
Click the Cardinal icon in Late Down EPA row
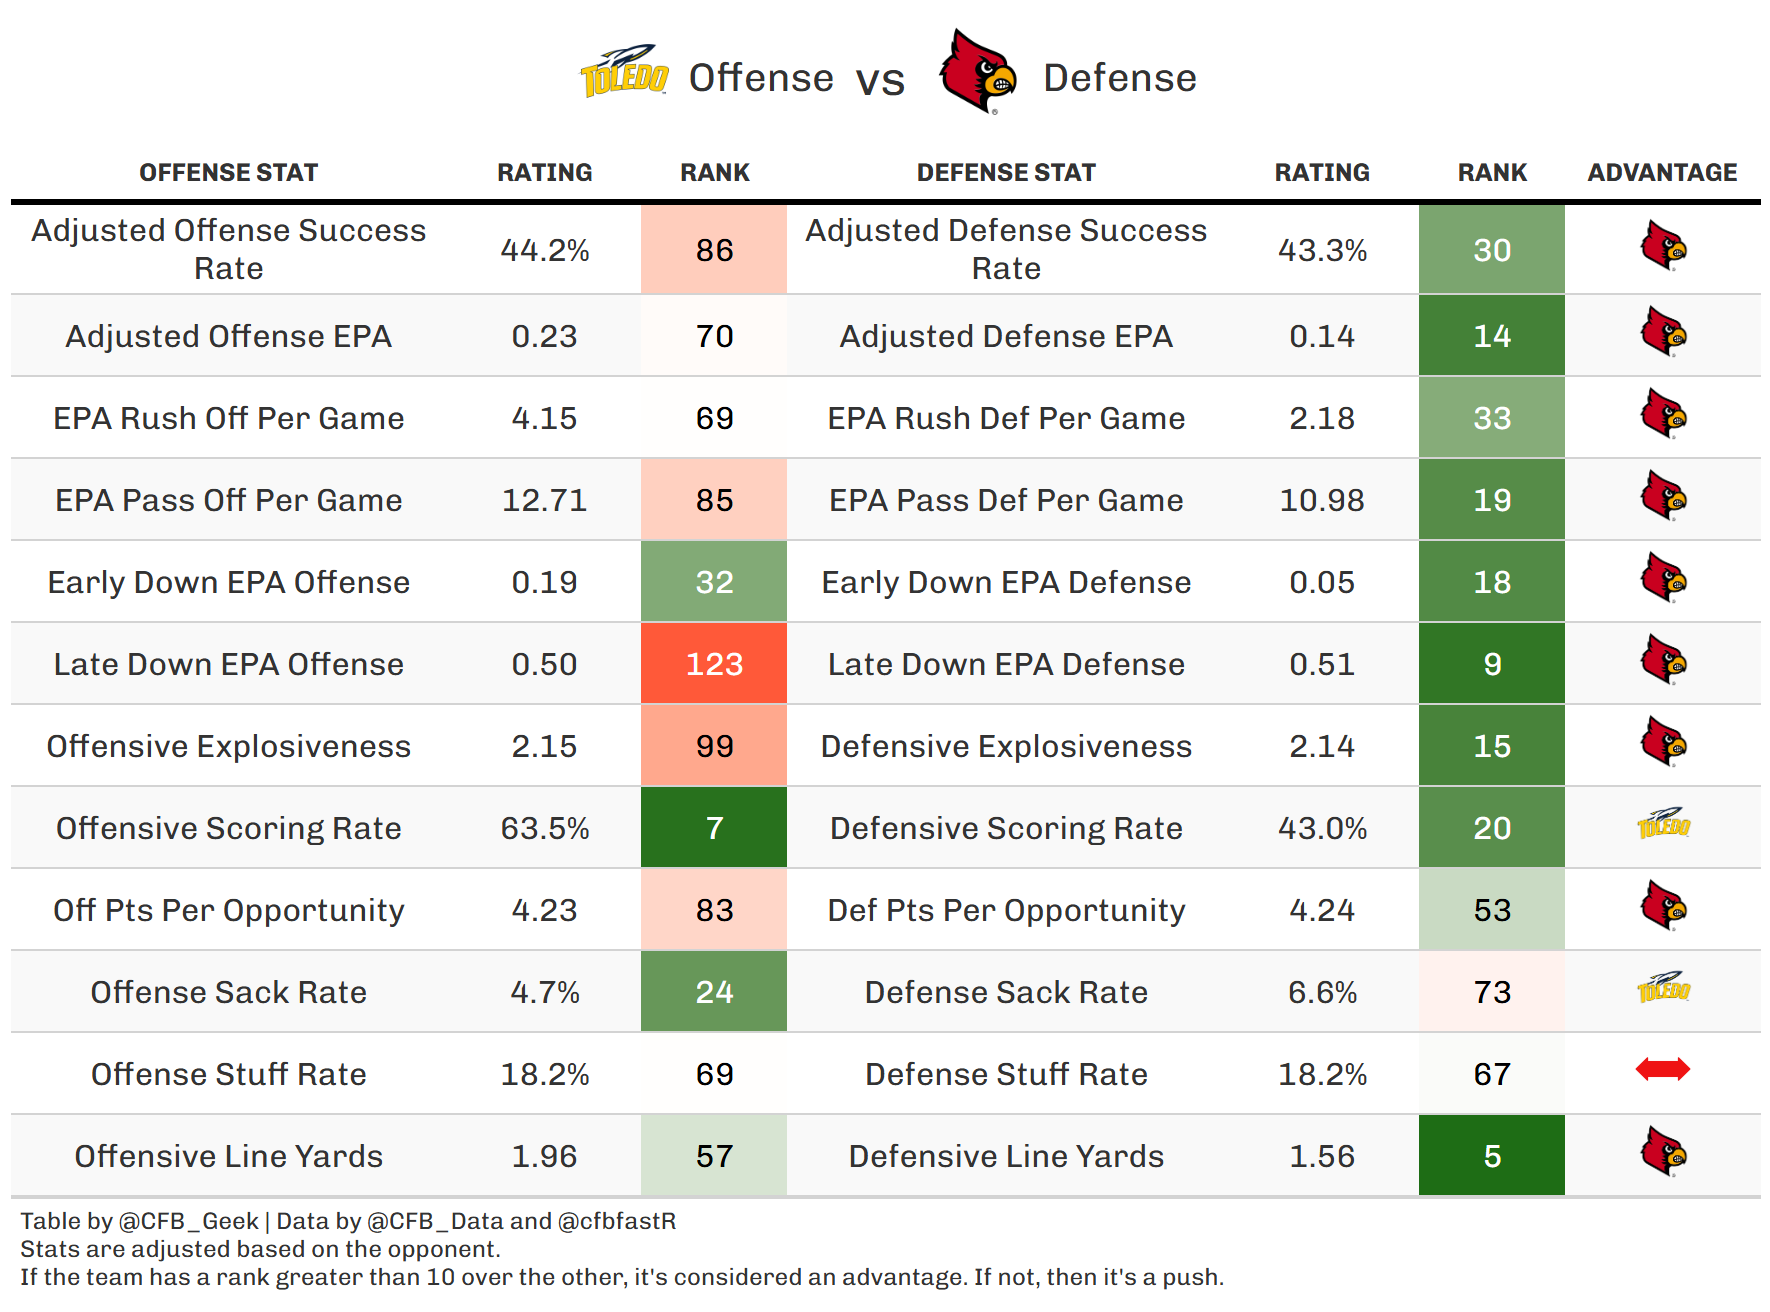1663,661
